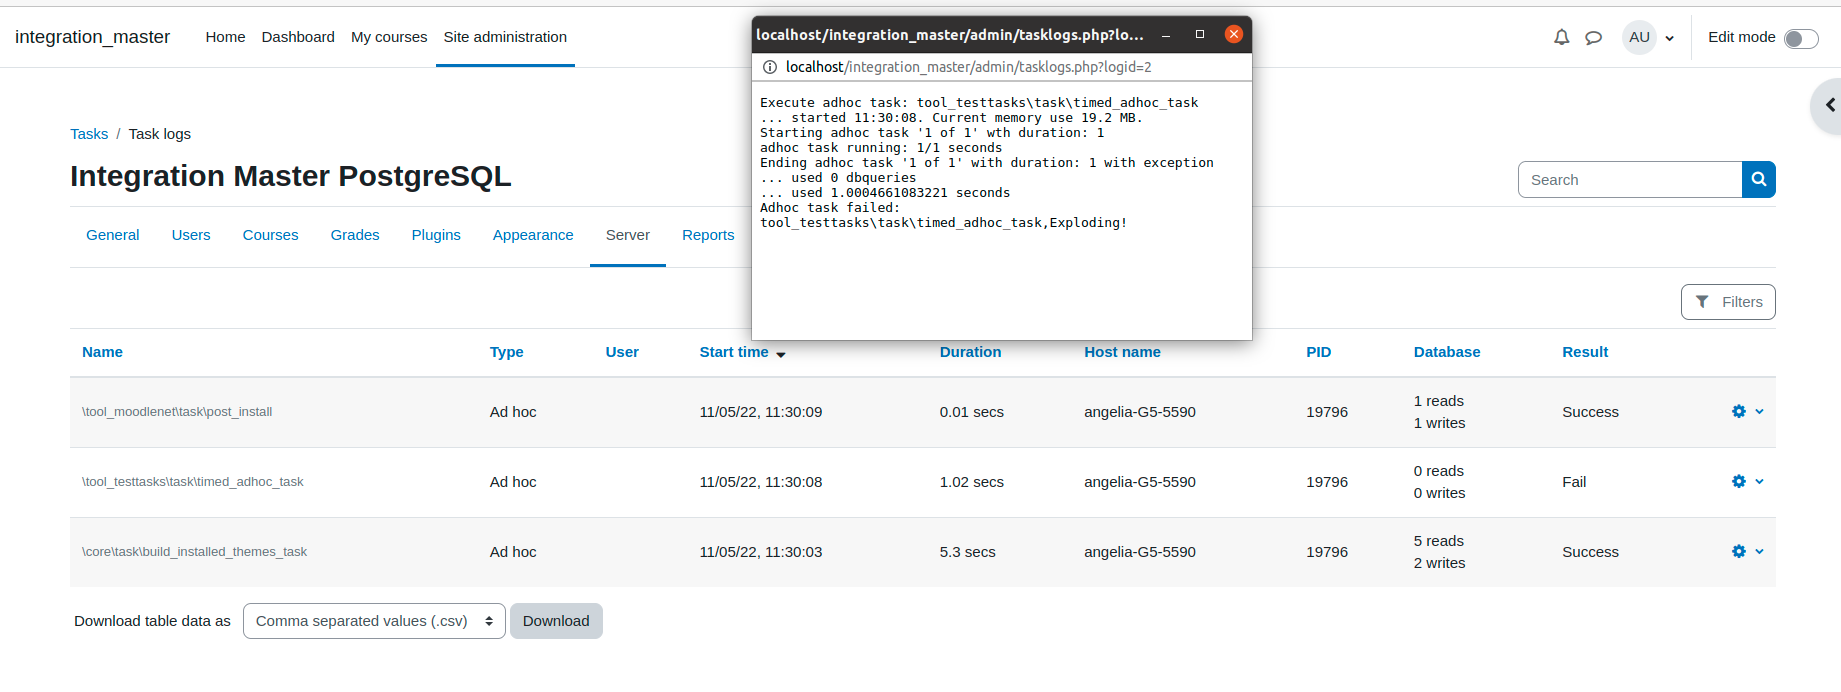Sort table by Database column
The width and height of the screenshot is (1841, 692).
tap(1447, 352)
